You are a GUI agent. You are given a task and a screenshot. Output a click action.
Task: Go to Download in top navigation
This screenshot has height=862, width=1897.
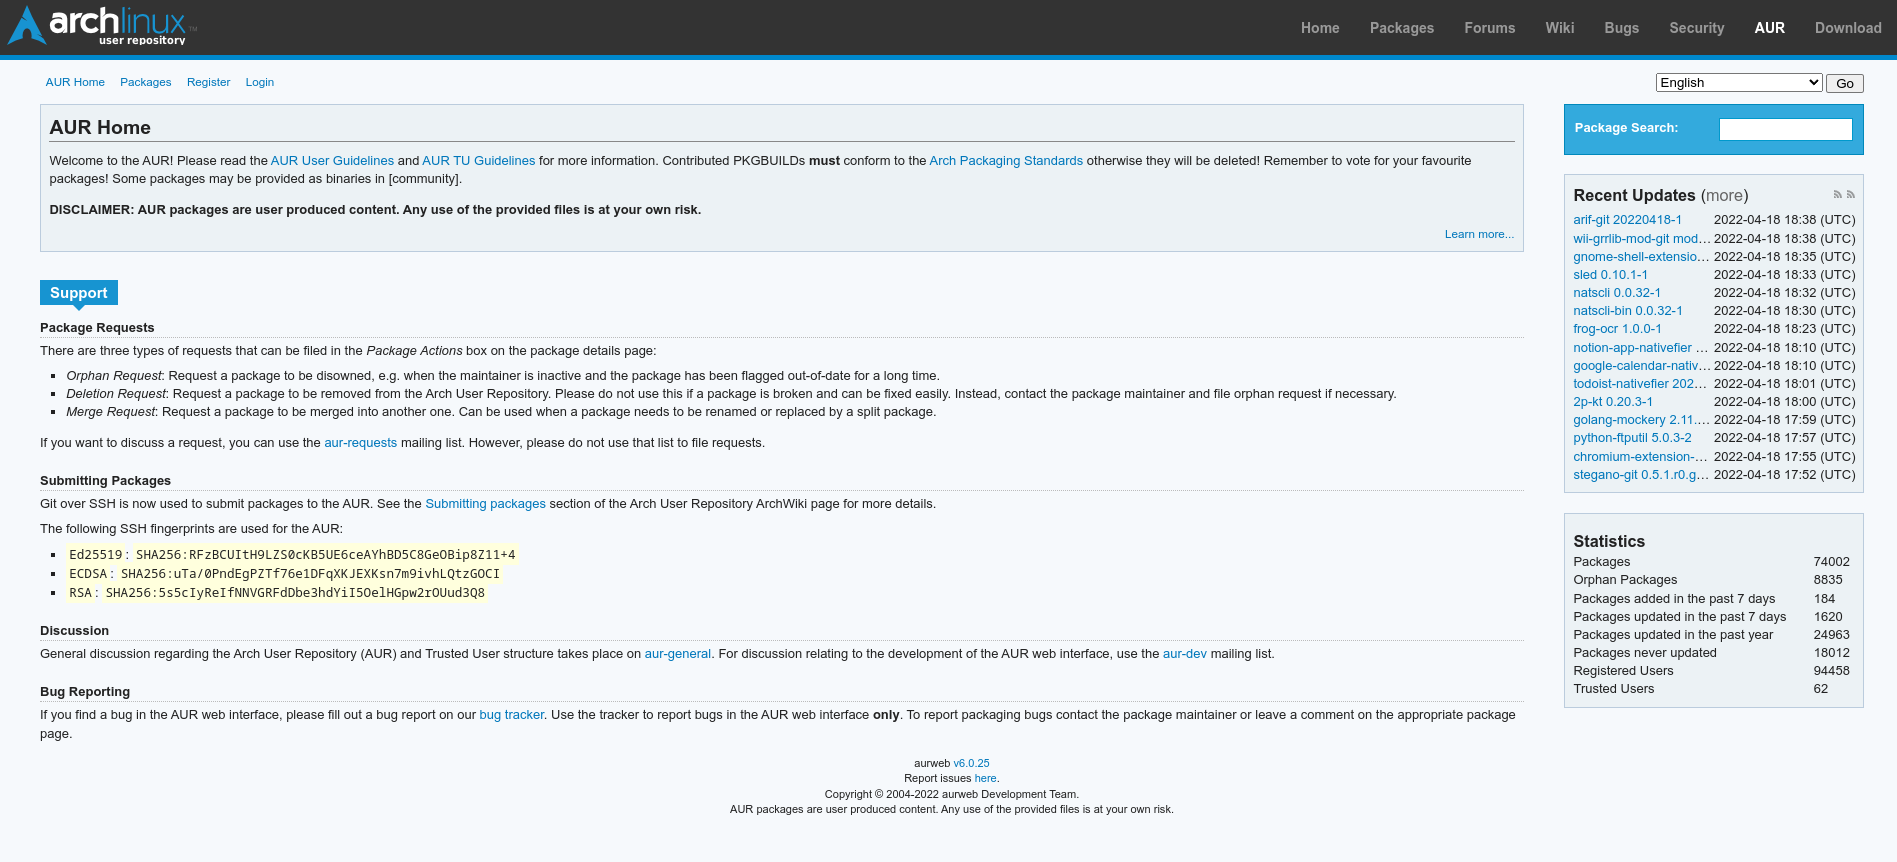point(1847,28)
